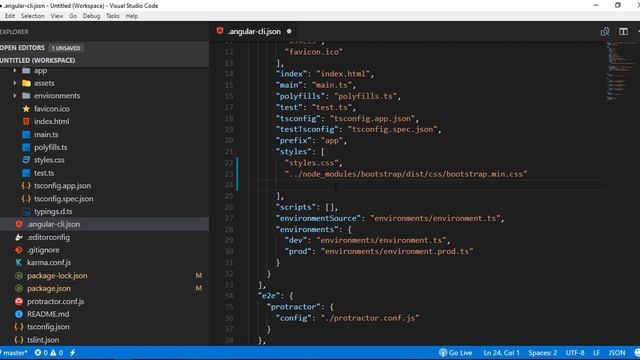Collapse the UNTITLED (WORKSPACE) section header

point(104,60)
